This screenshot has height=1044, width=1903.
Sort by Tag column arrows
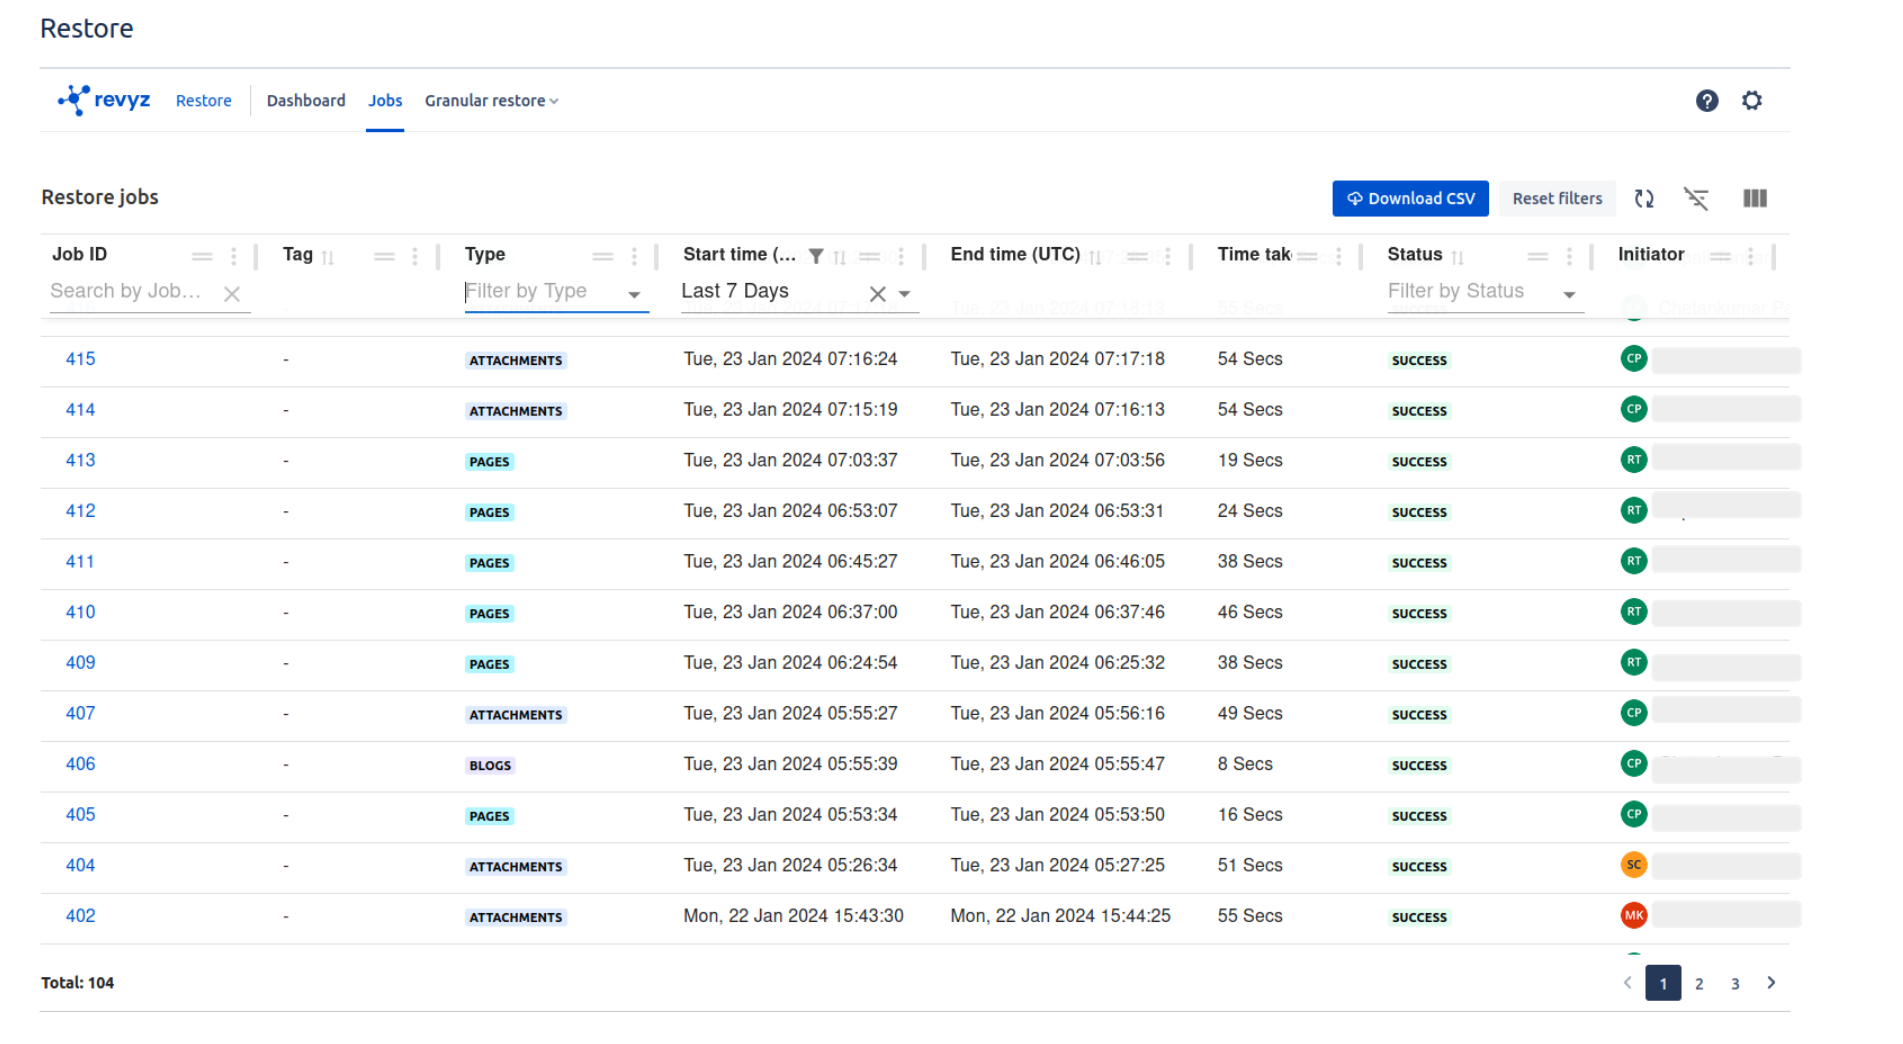(x=328, y=257)
